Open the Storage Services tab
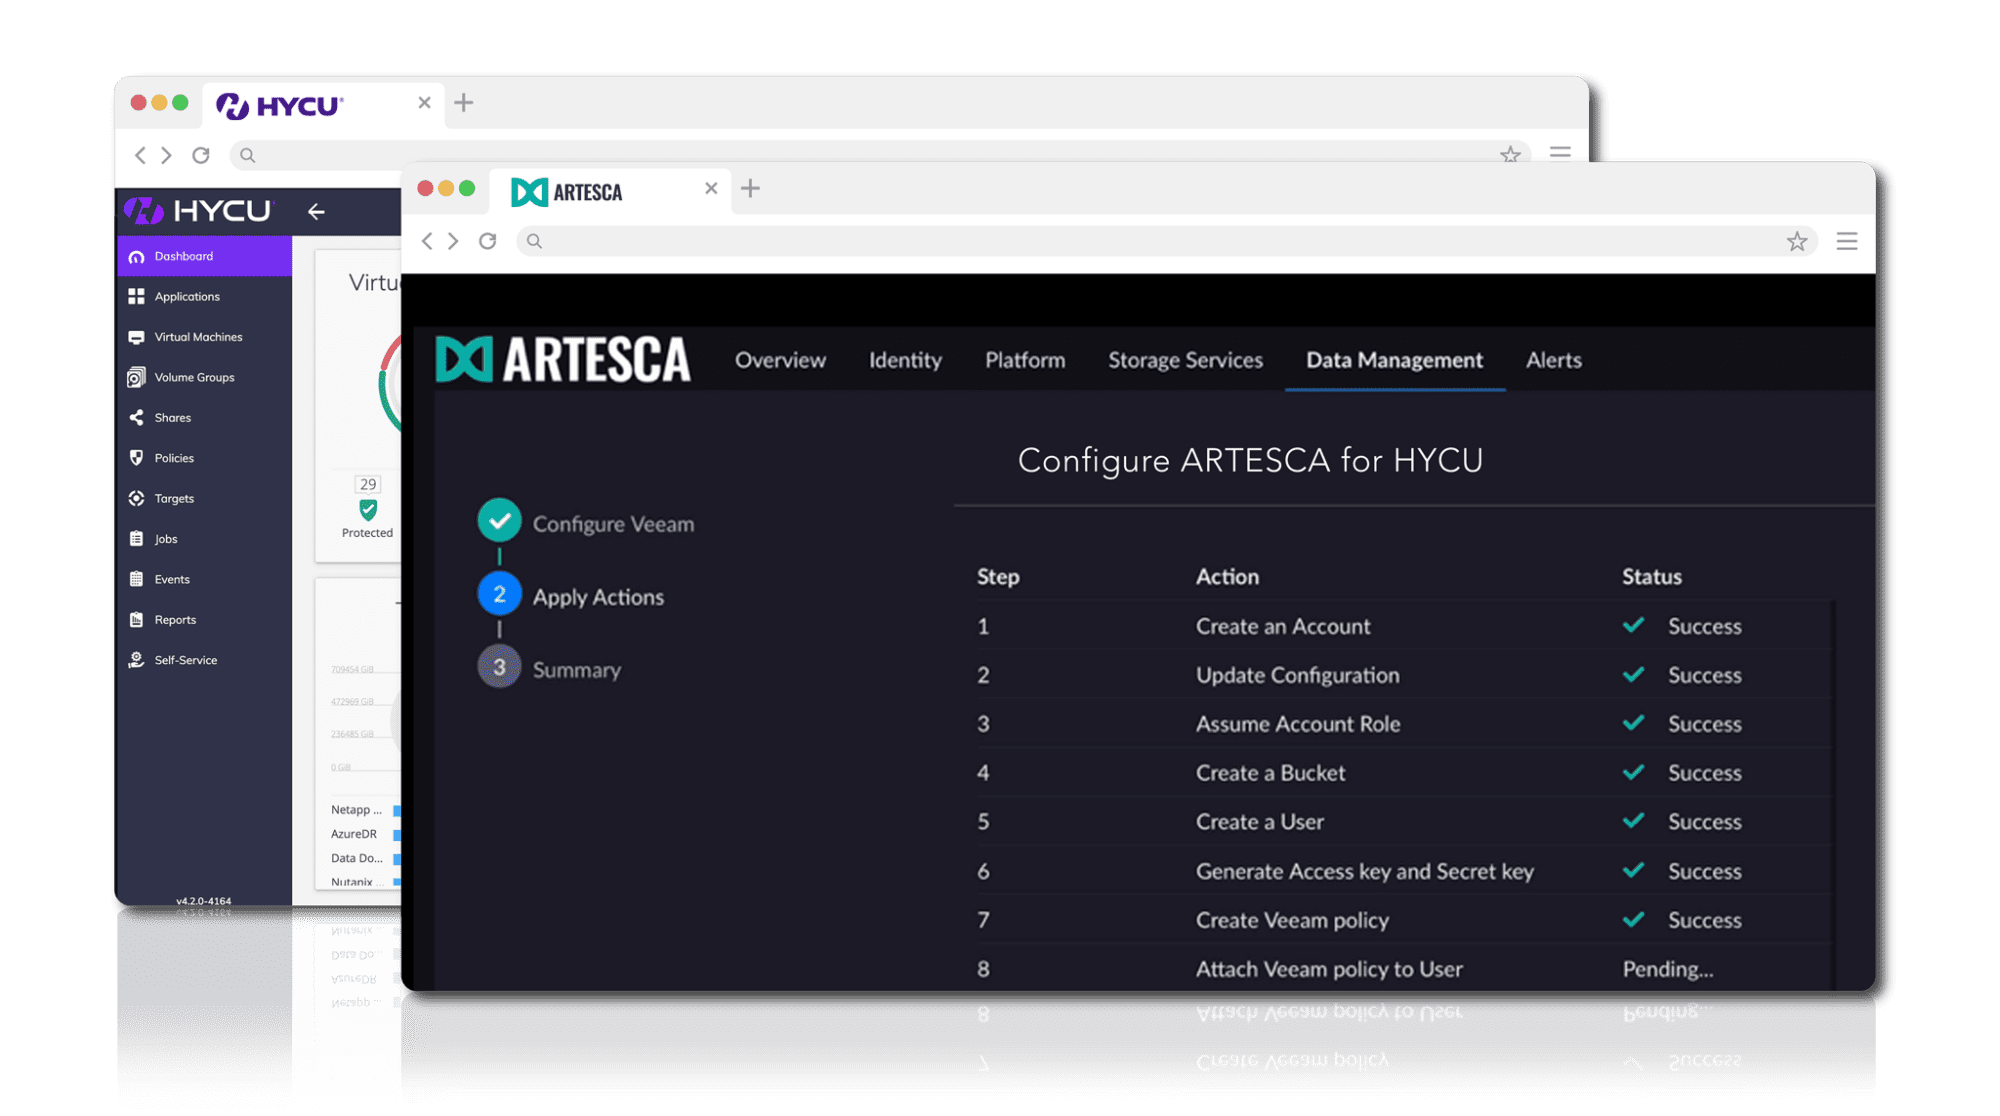2000x1116 pixels. (1185, 360)
